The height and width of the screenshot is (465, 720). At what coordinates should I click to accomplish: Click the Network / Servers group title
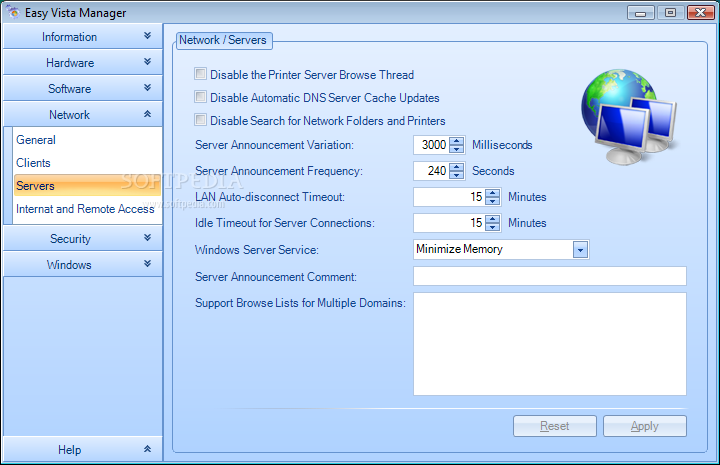tap(223, 40)
